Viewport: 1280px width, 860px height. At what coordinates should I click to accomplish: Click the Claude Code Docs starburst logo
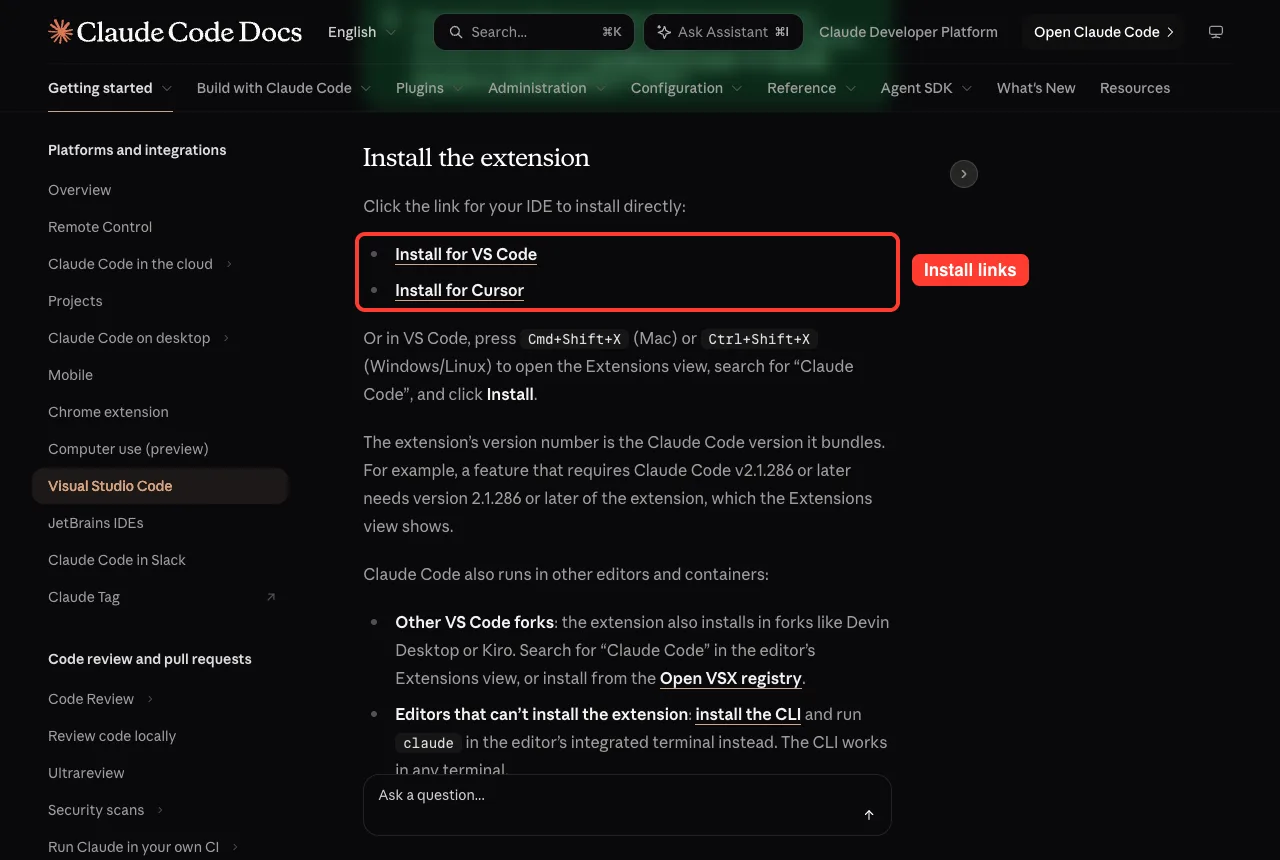coord(60,32)
